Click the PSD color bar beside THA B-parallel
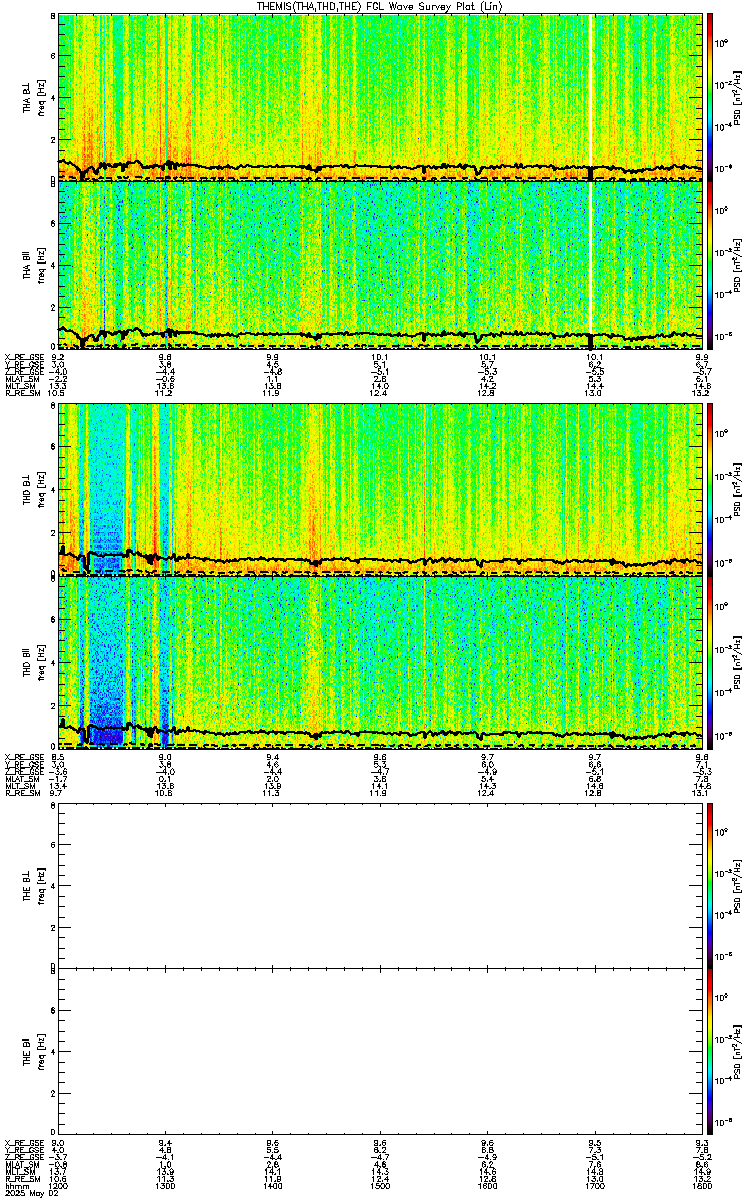The width and height of the screenshot is (750, 1200). coord(710,264)
